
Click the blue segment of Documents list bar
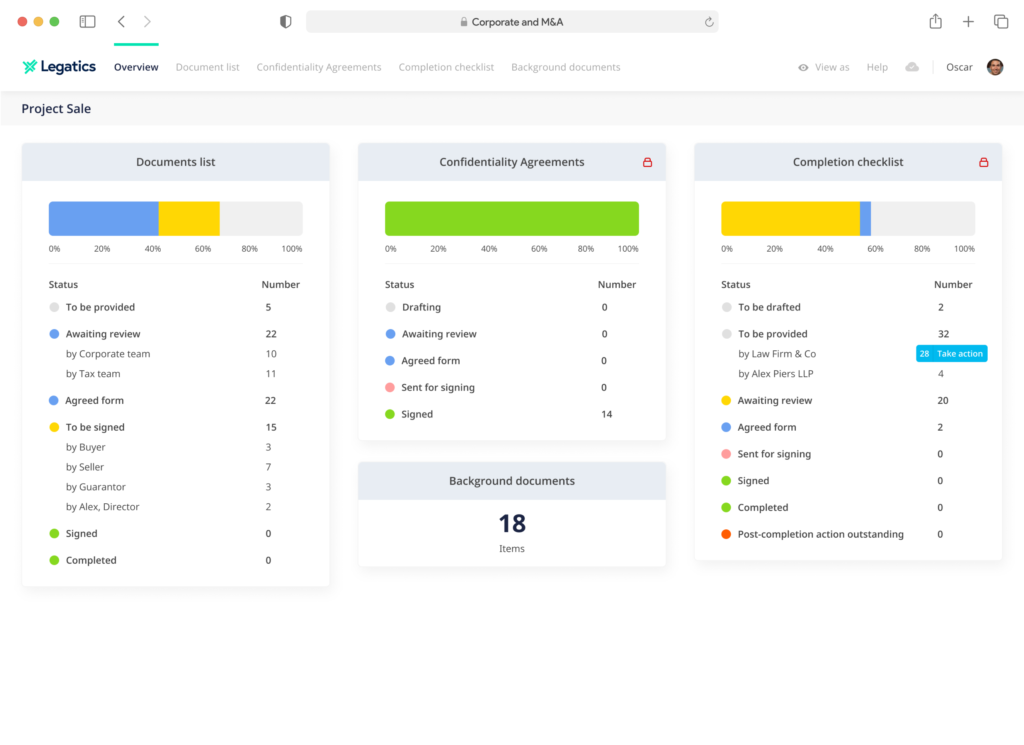tap(104, 219)
